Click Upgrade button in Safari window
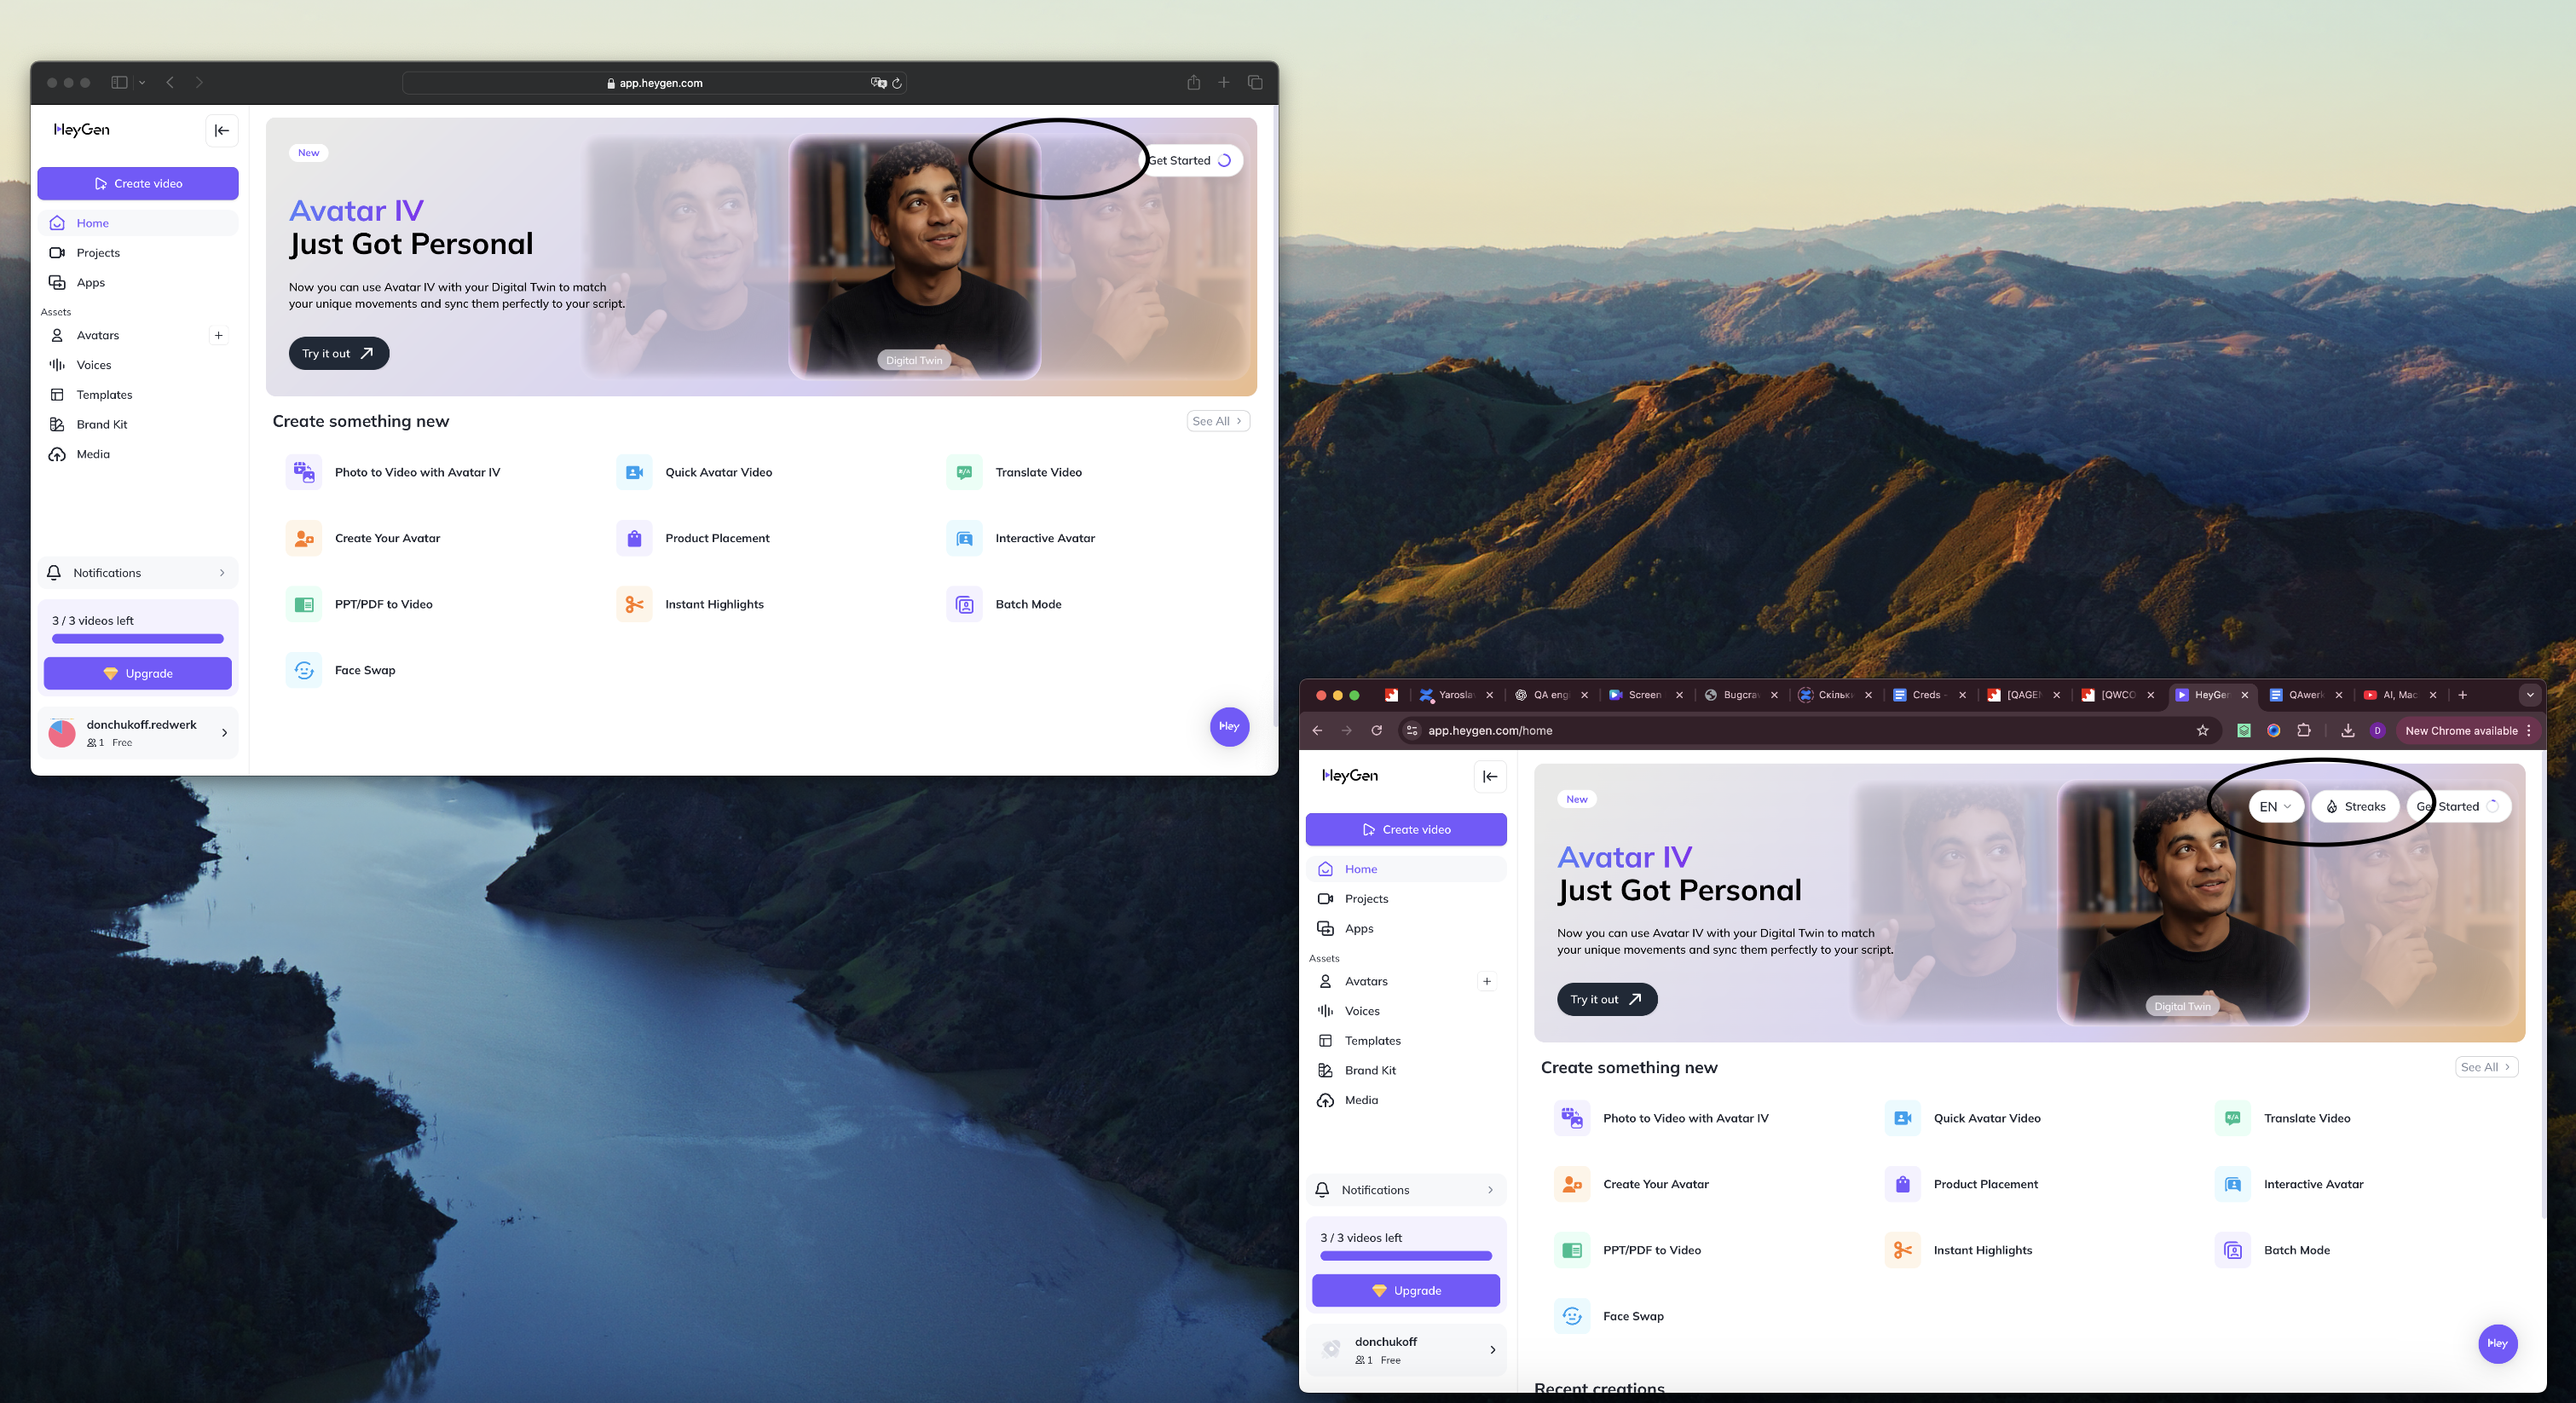Image resolution: width=2576 pixels, height=1403 pixels. tap(138, 674)
